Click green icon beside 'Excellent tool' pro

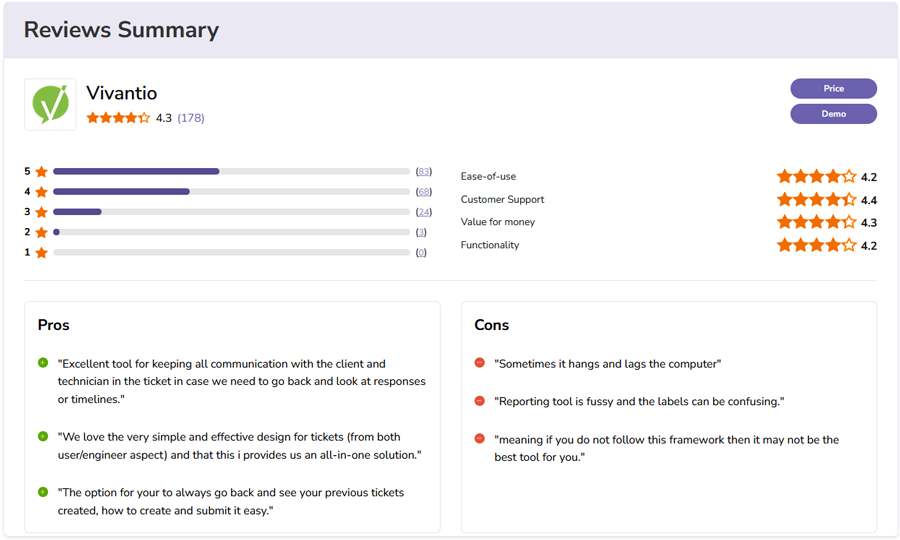(43, 363)
